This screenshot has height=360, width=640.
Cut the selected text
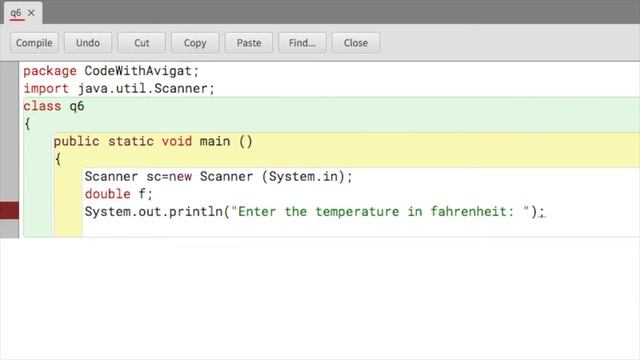pyautogui.click(x=142, y=43)
